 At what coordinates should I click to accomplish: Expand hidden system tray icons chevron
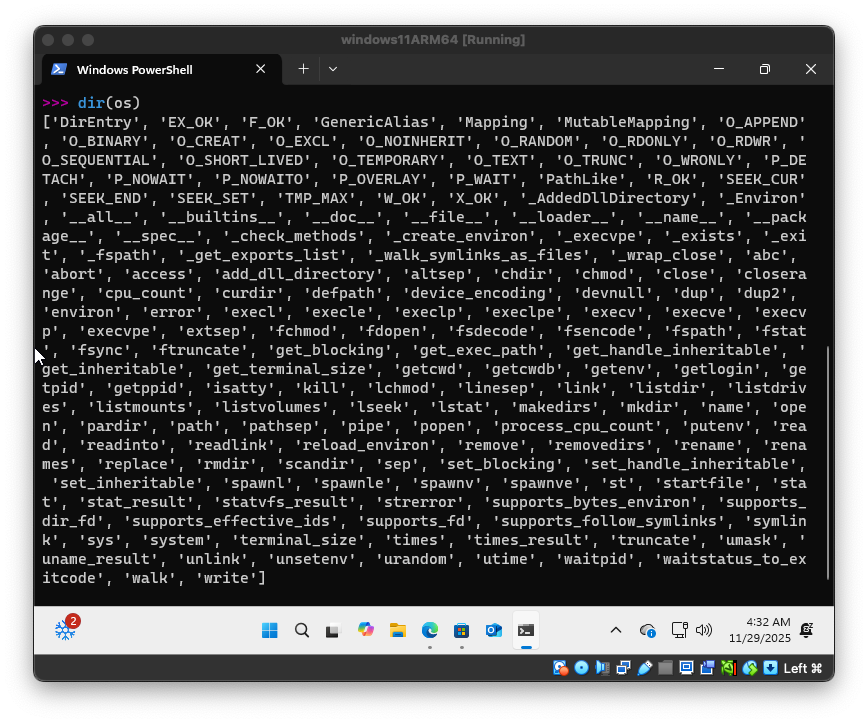(616, 630)
